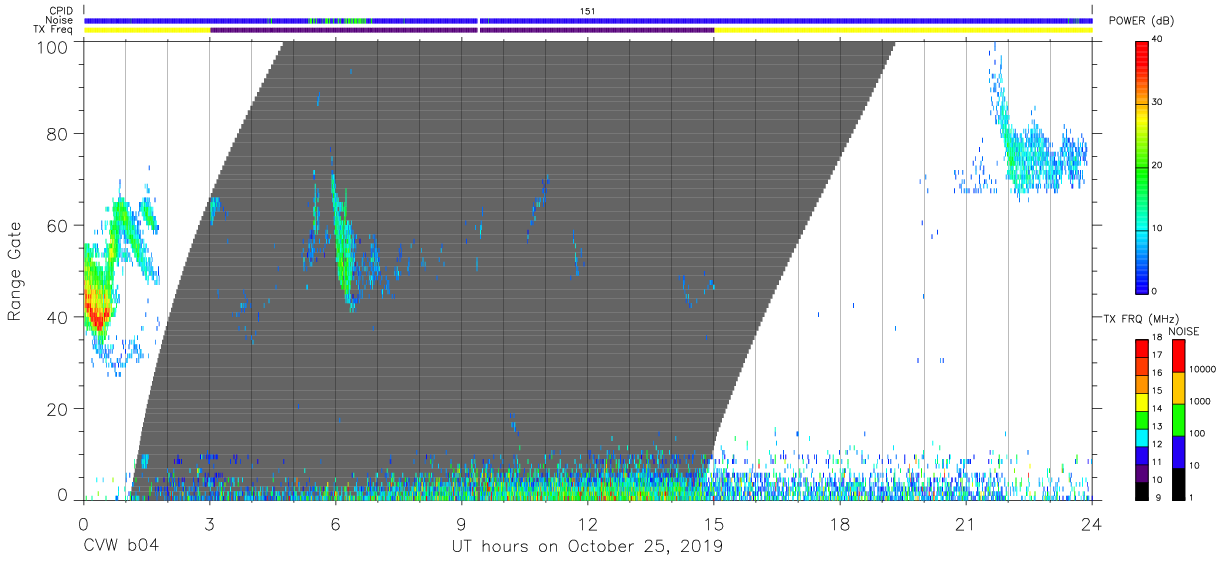Click the NOISE color scale bar
Viewport: 1228px width, 567px height.
click(x=1178, y=419)
